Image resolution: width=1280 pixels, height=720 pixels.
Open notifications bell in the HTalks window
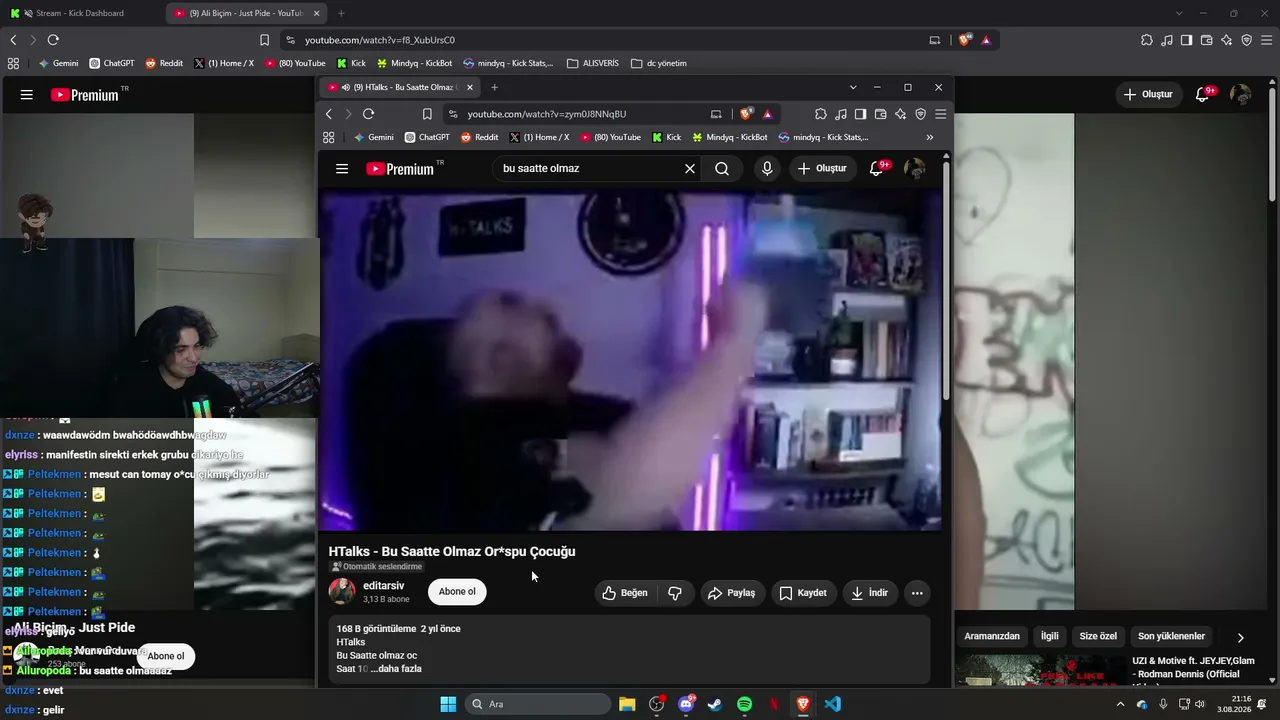pos(877,169)
